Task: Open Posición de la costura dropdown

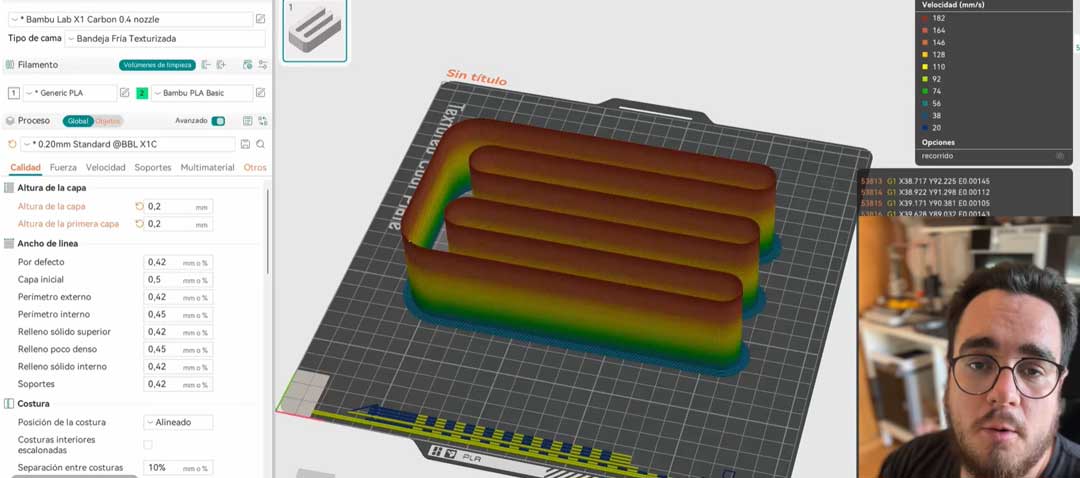Action: 178,422
